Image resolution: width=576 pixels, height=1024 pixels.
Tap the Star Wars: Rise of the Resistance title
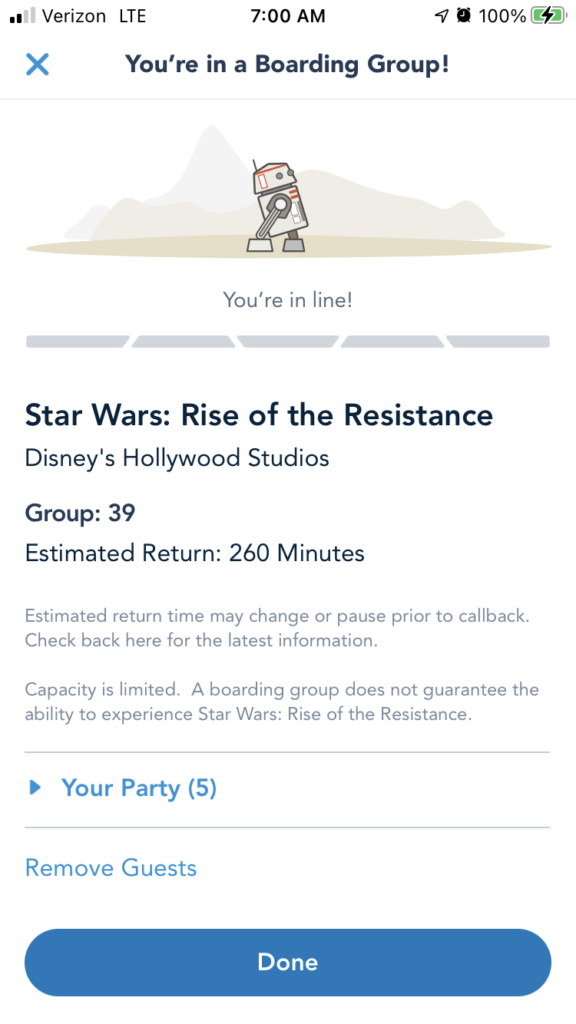click(x=259, y=415)
